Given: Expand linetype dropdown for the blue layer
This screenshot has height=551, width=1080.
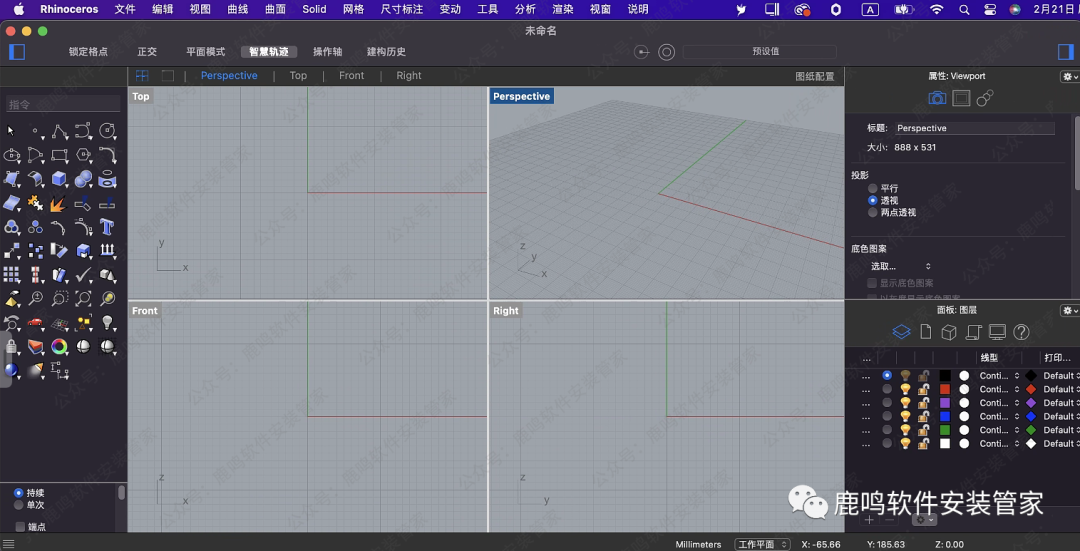Looking at the screenshot, I should coord(1017,416).
